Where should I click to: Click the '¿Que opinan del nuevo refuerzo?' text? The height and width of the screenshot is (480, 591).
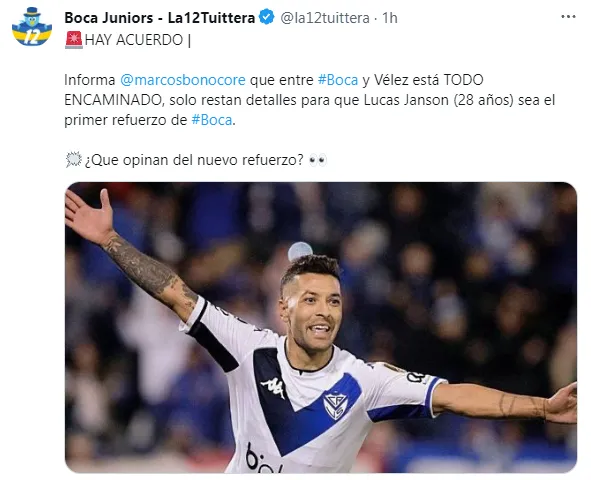coord(194,160)
